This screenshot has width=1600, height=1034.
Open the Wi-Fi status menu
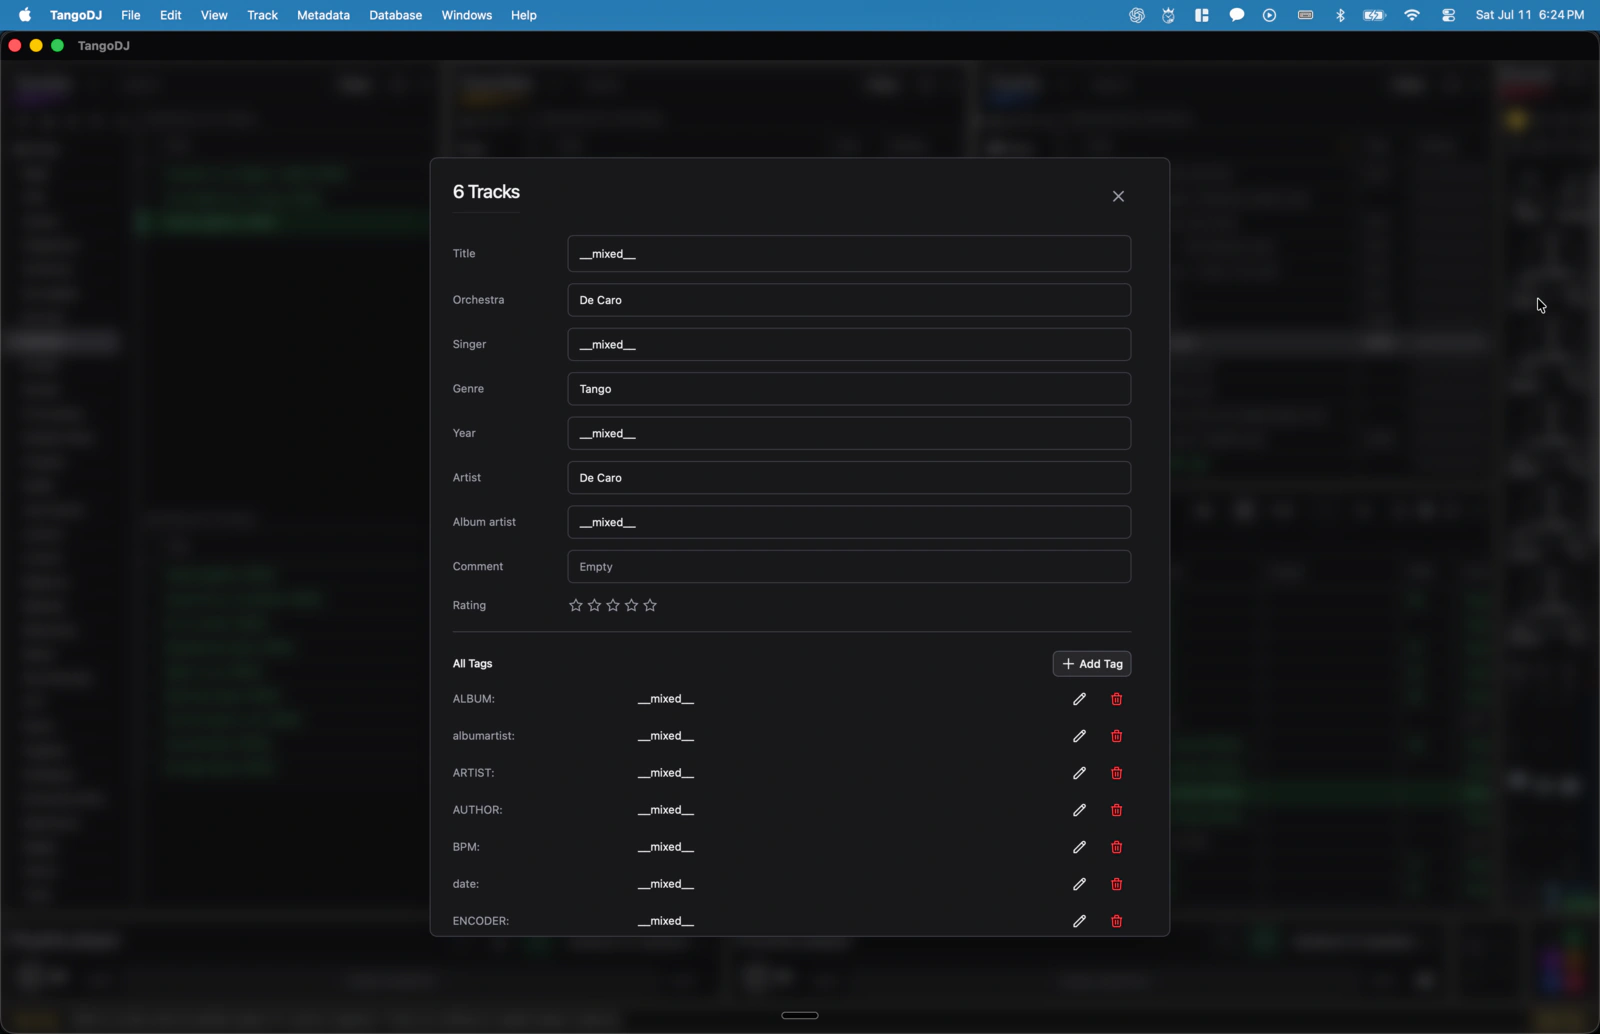1412,15
